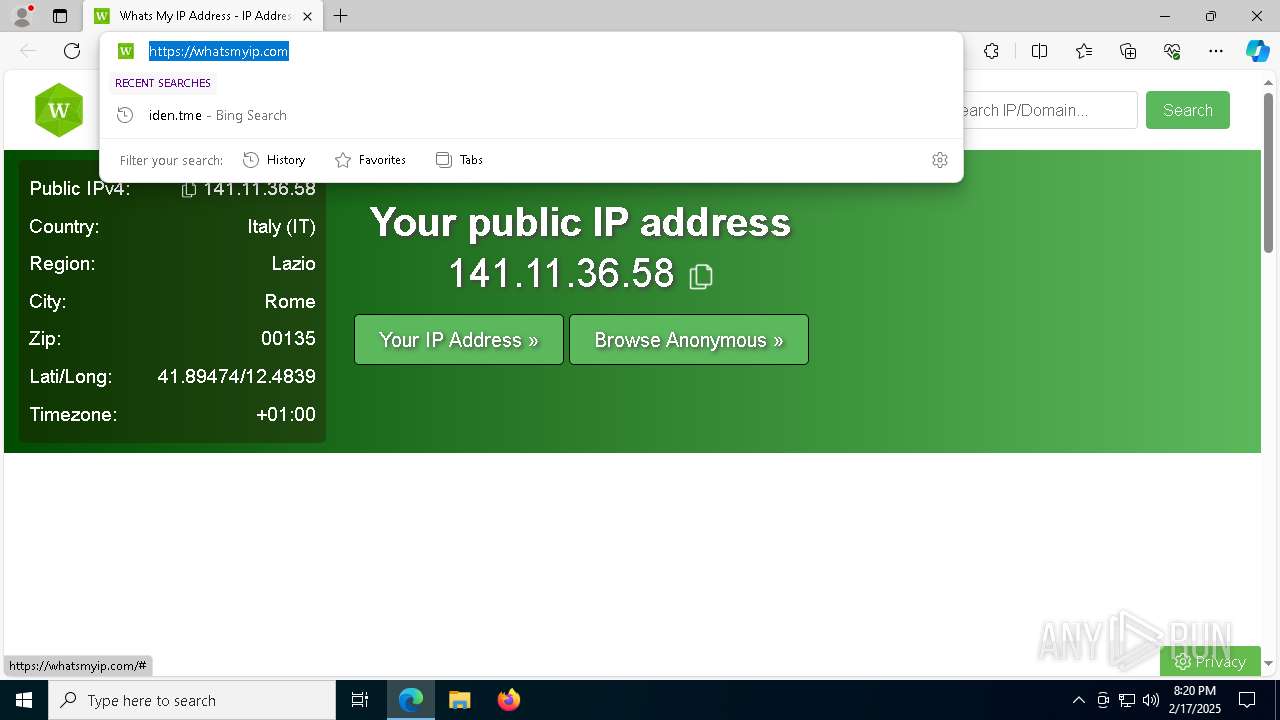Click the Timezone value +01:00
This screenshot has height=720, width=1280.
coord(286,414)
